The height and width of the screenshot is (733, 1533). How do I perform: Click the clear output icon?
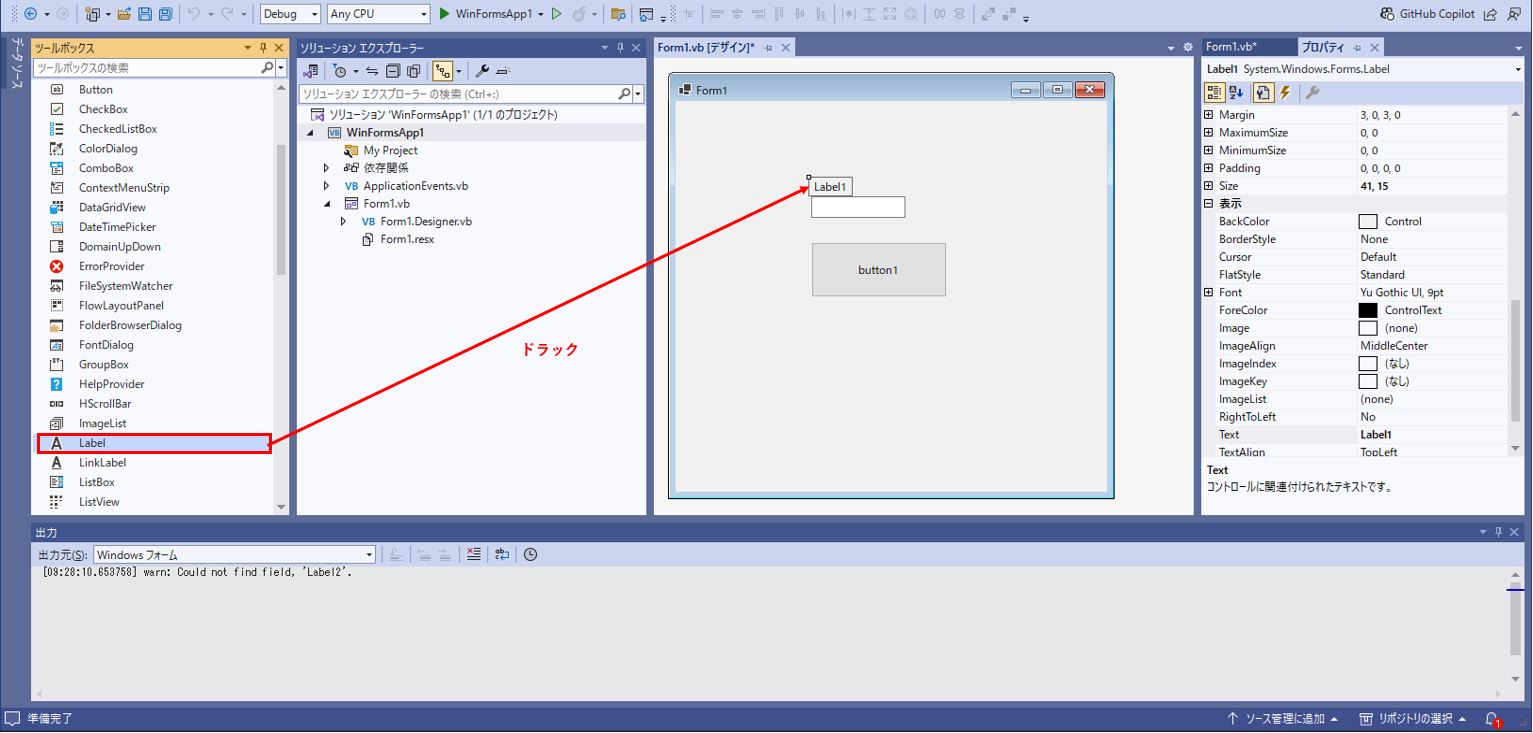click(474, 554)
